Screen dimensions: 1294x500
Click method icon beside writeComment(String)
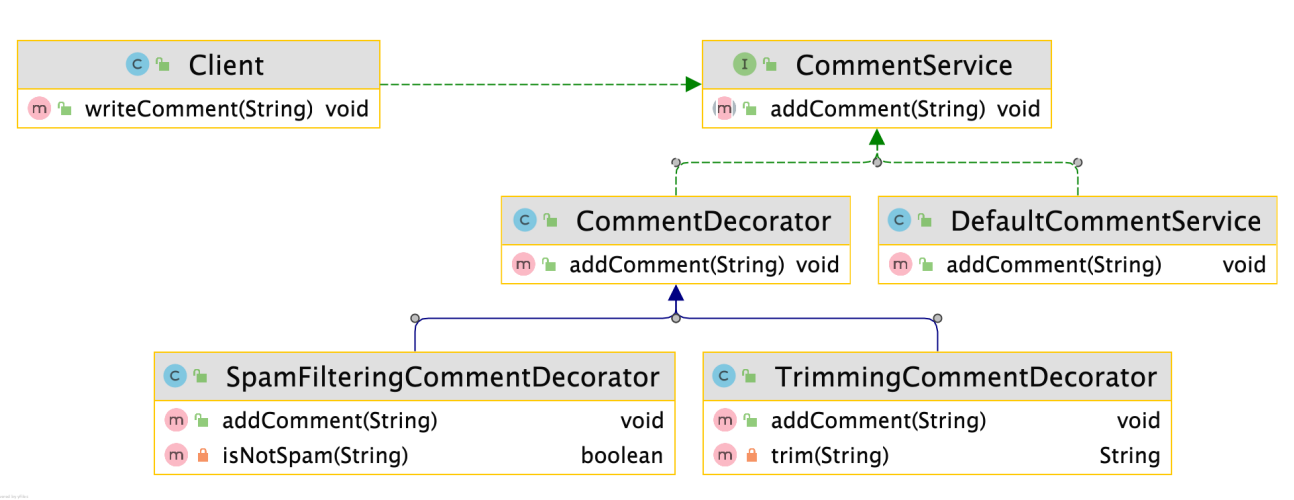click(x=40, y=108)
